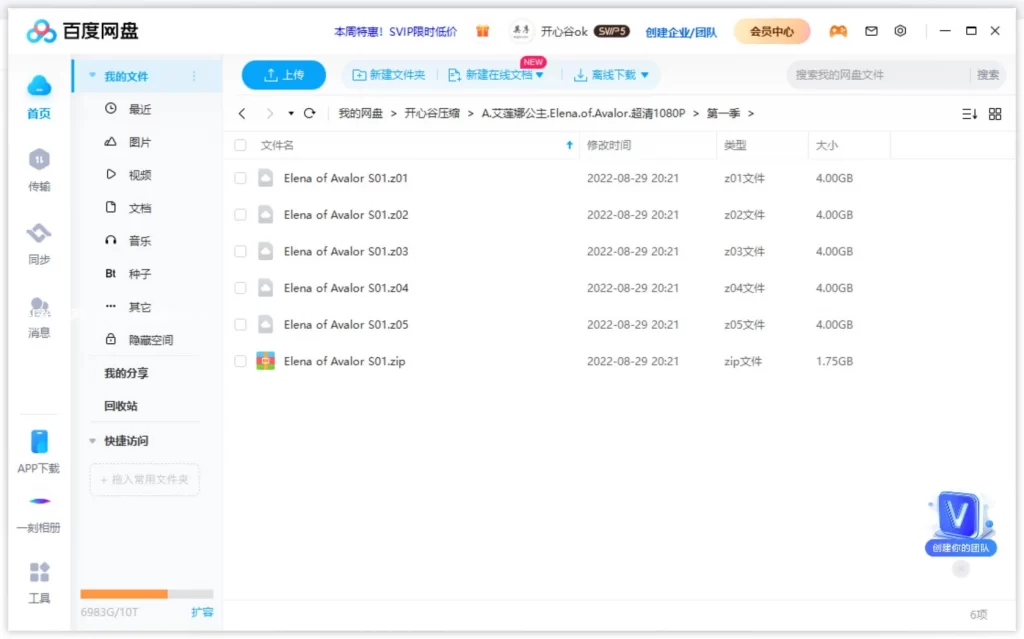Screen dimensions: 1024x639
Task: Select 其它 in the sidebar
Action: coord(140,306)
